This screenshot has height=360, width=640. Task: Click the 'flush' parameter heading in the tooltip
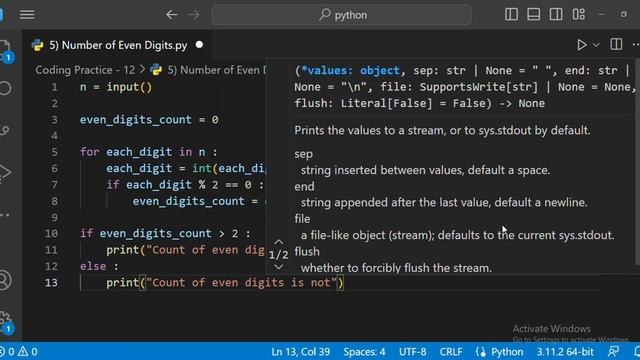point(307,251)
